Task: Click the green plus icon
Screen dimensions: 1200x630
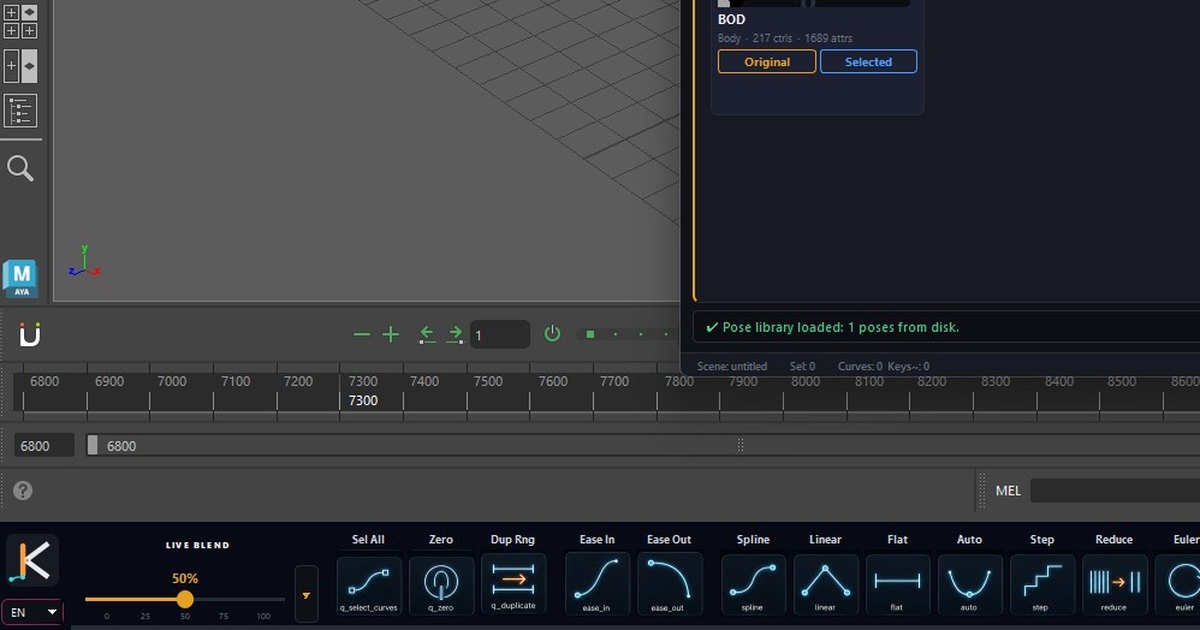Action: click(391, 334)
